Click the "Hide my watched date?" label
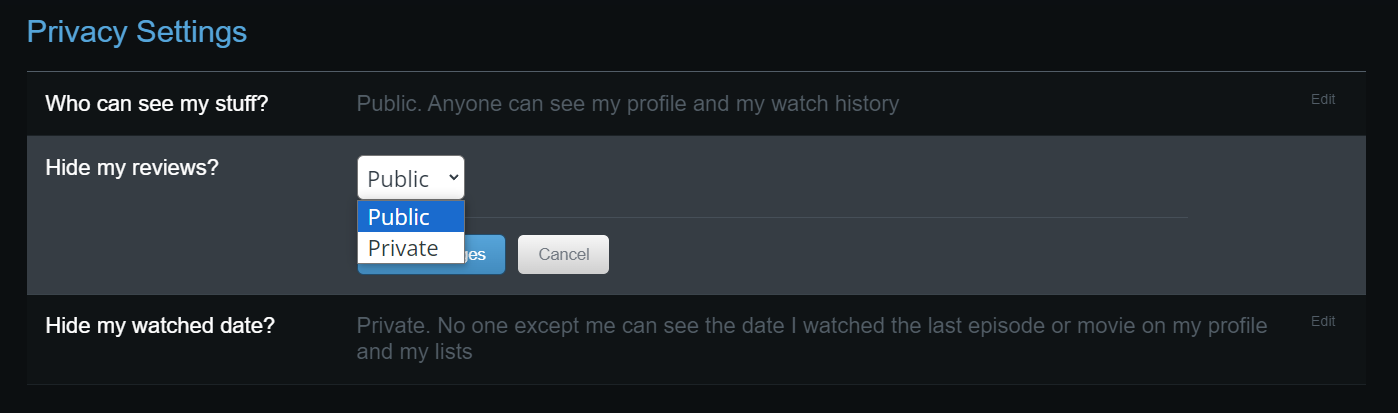 pyautogui.click(x=160, y=326)
